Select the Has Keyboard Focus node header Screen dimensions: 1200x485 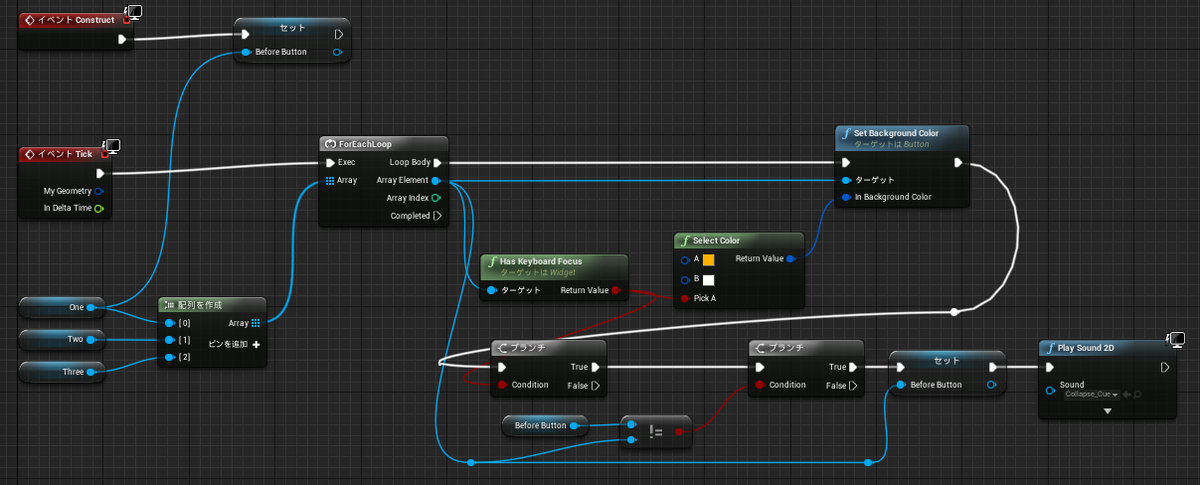click(x=553, y=265)
